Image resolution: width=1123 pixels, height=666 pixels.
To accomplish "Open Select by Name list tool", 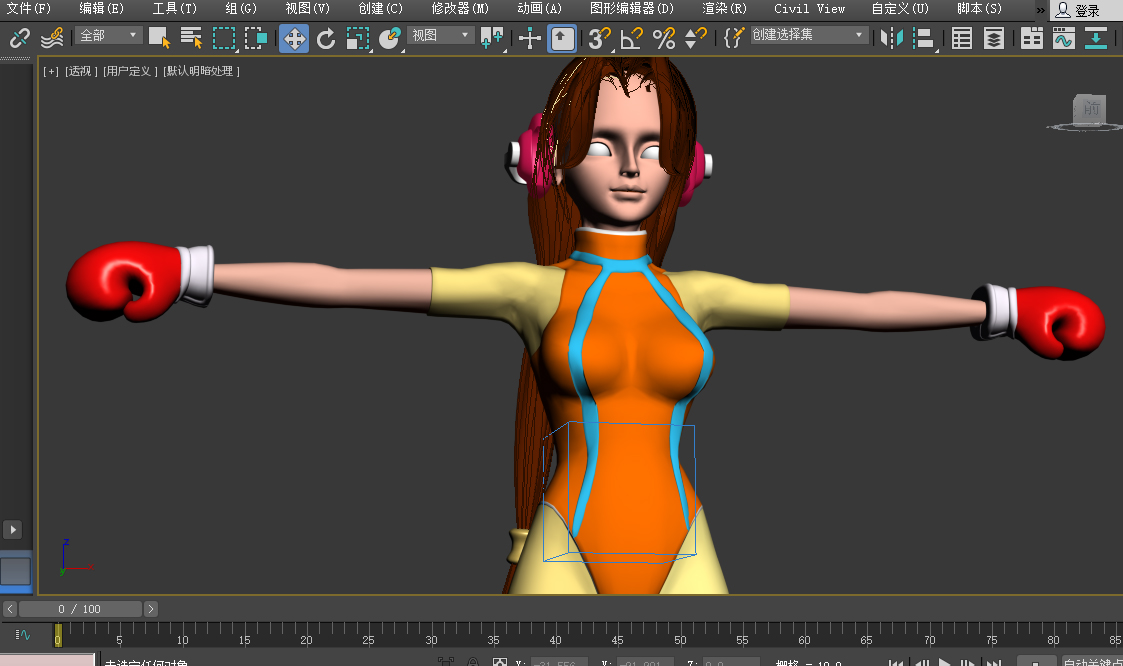I will point(191,39).
